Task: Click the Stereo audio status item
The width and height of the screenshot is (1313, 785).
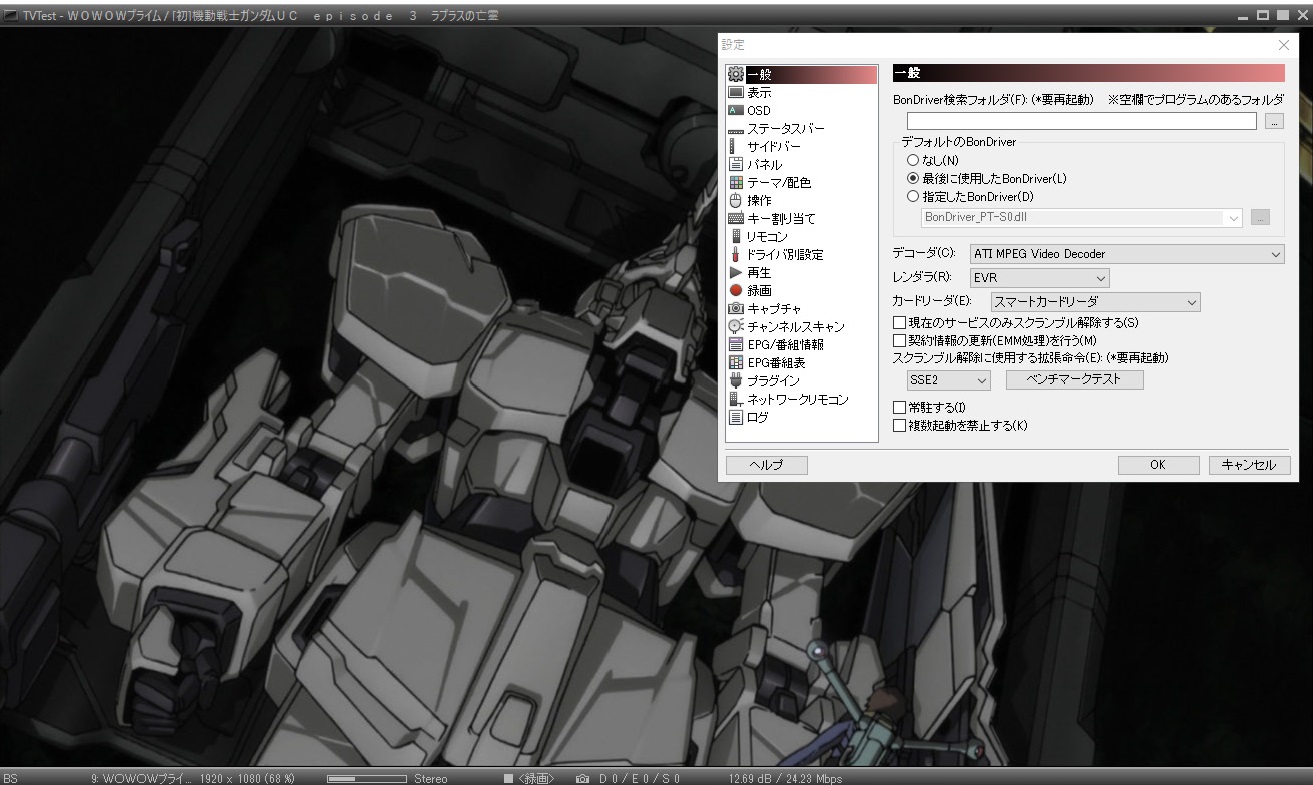Action: coord(431,778)
